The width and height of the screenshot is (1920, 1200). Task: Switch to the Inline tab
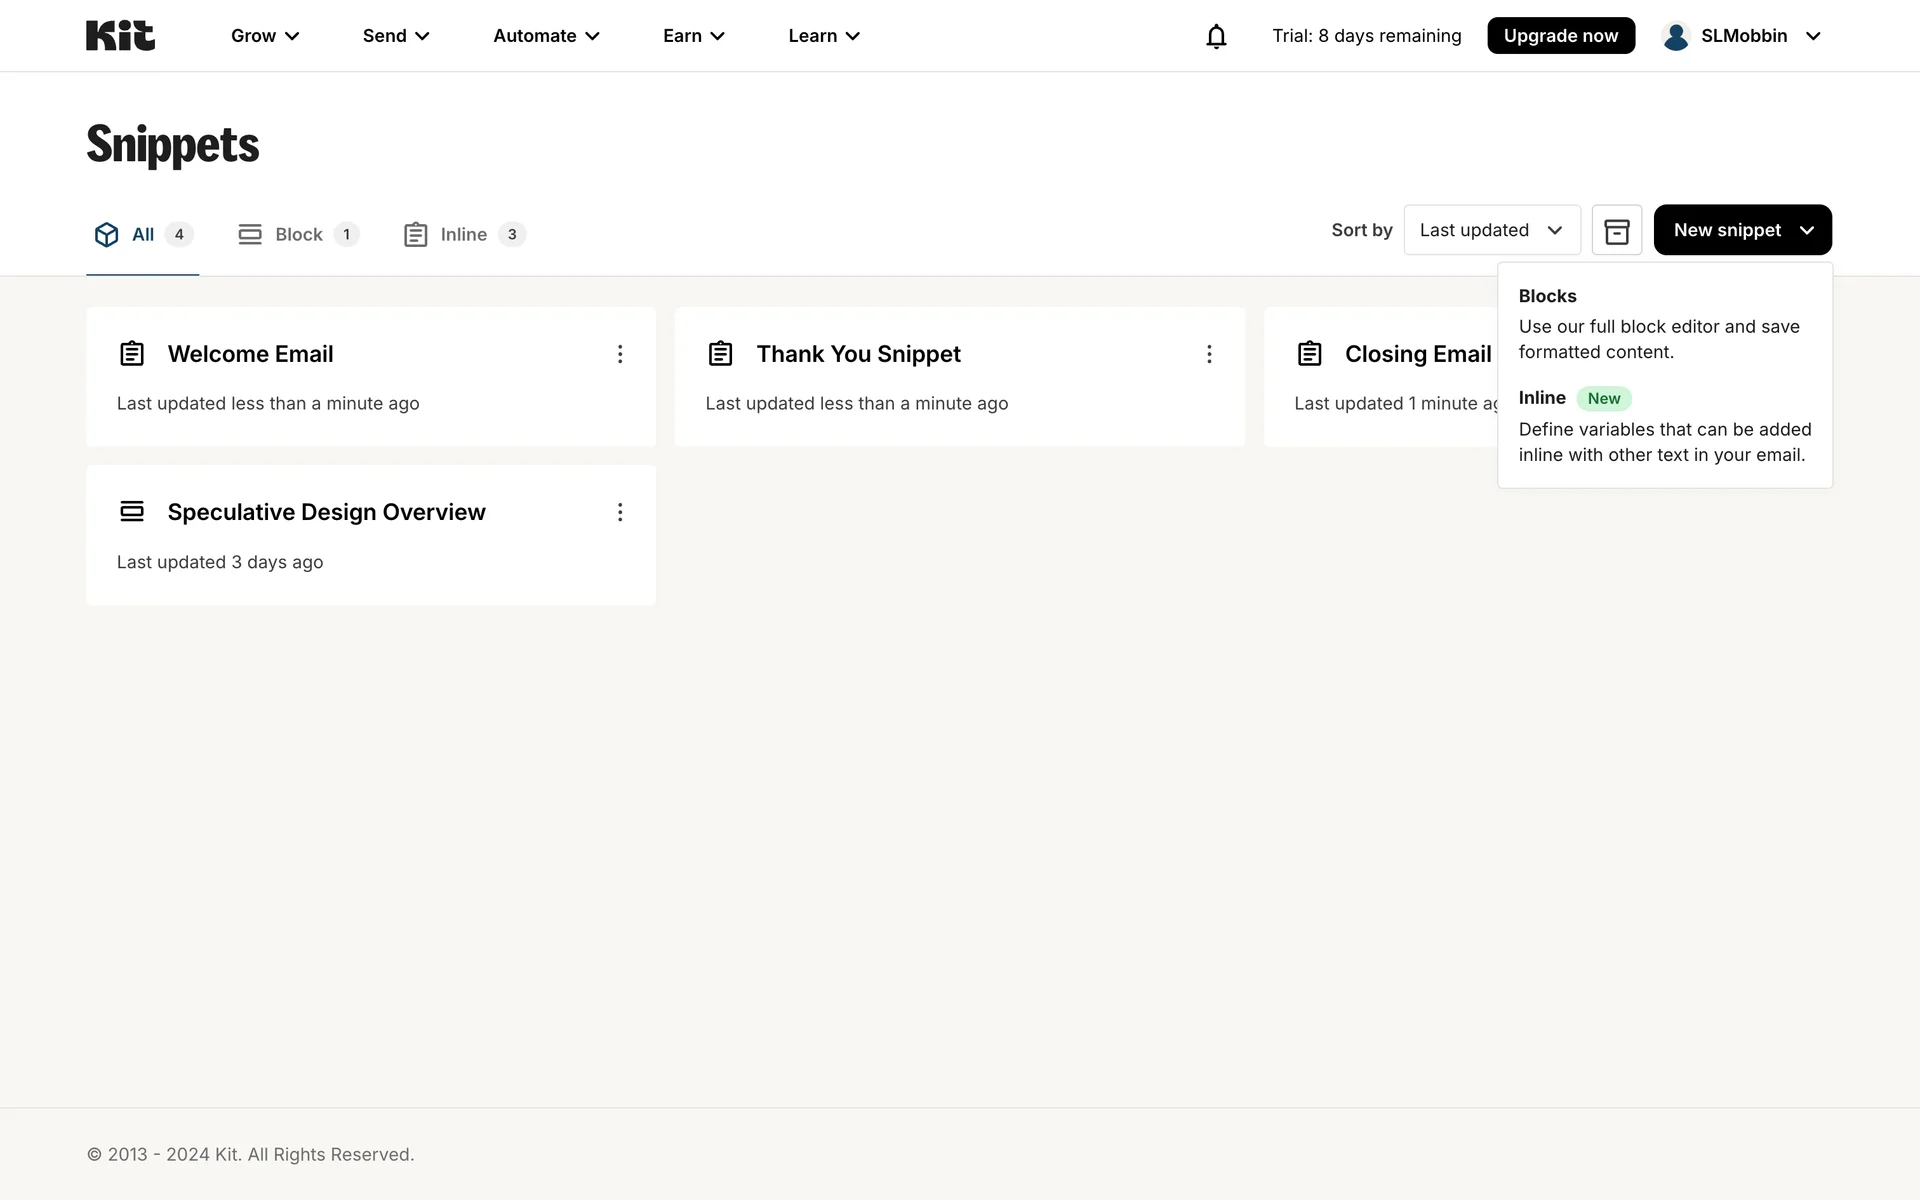tap(463, 235)
